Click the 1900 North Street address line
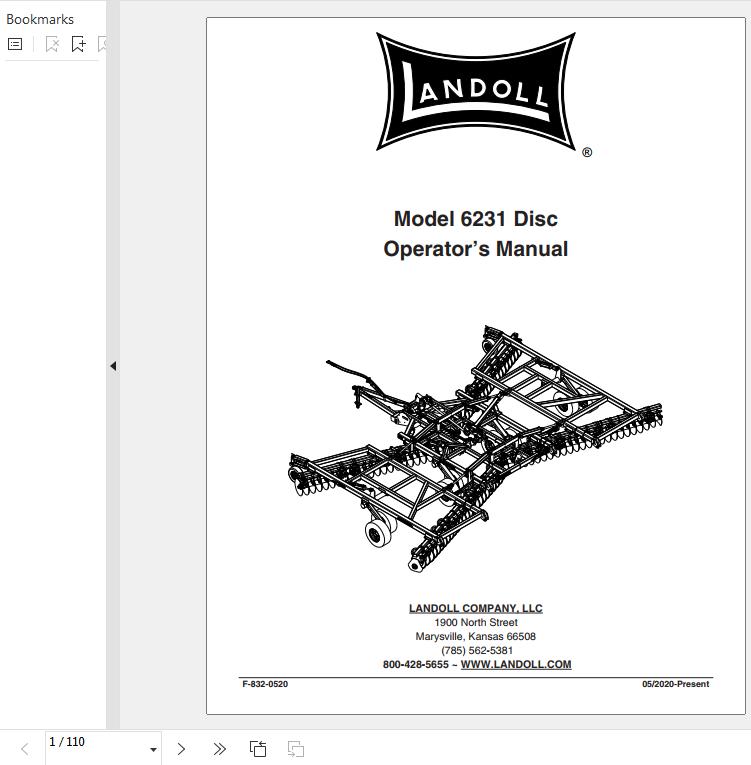Screen dimensions: 751x765 (x=476, y=623)
